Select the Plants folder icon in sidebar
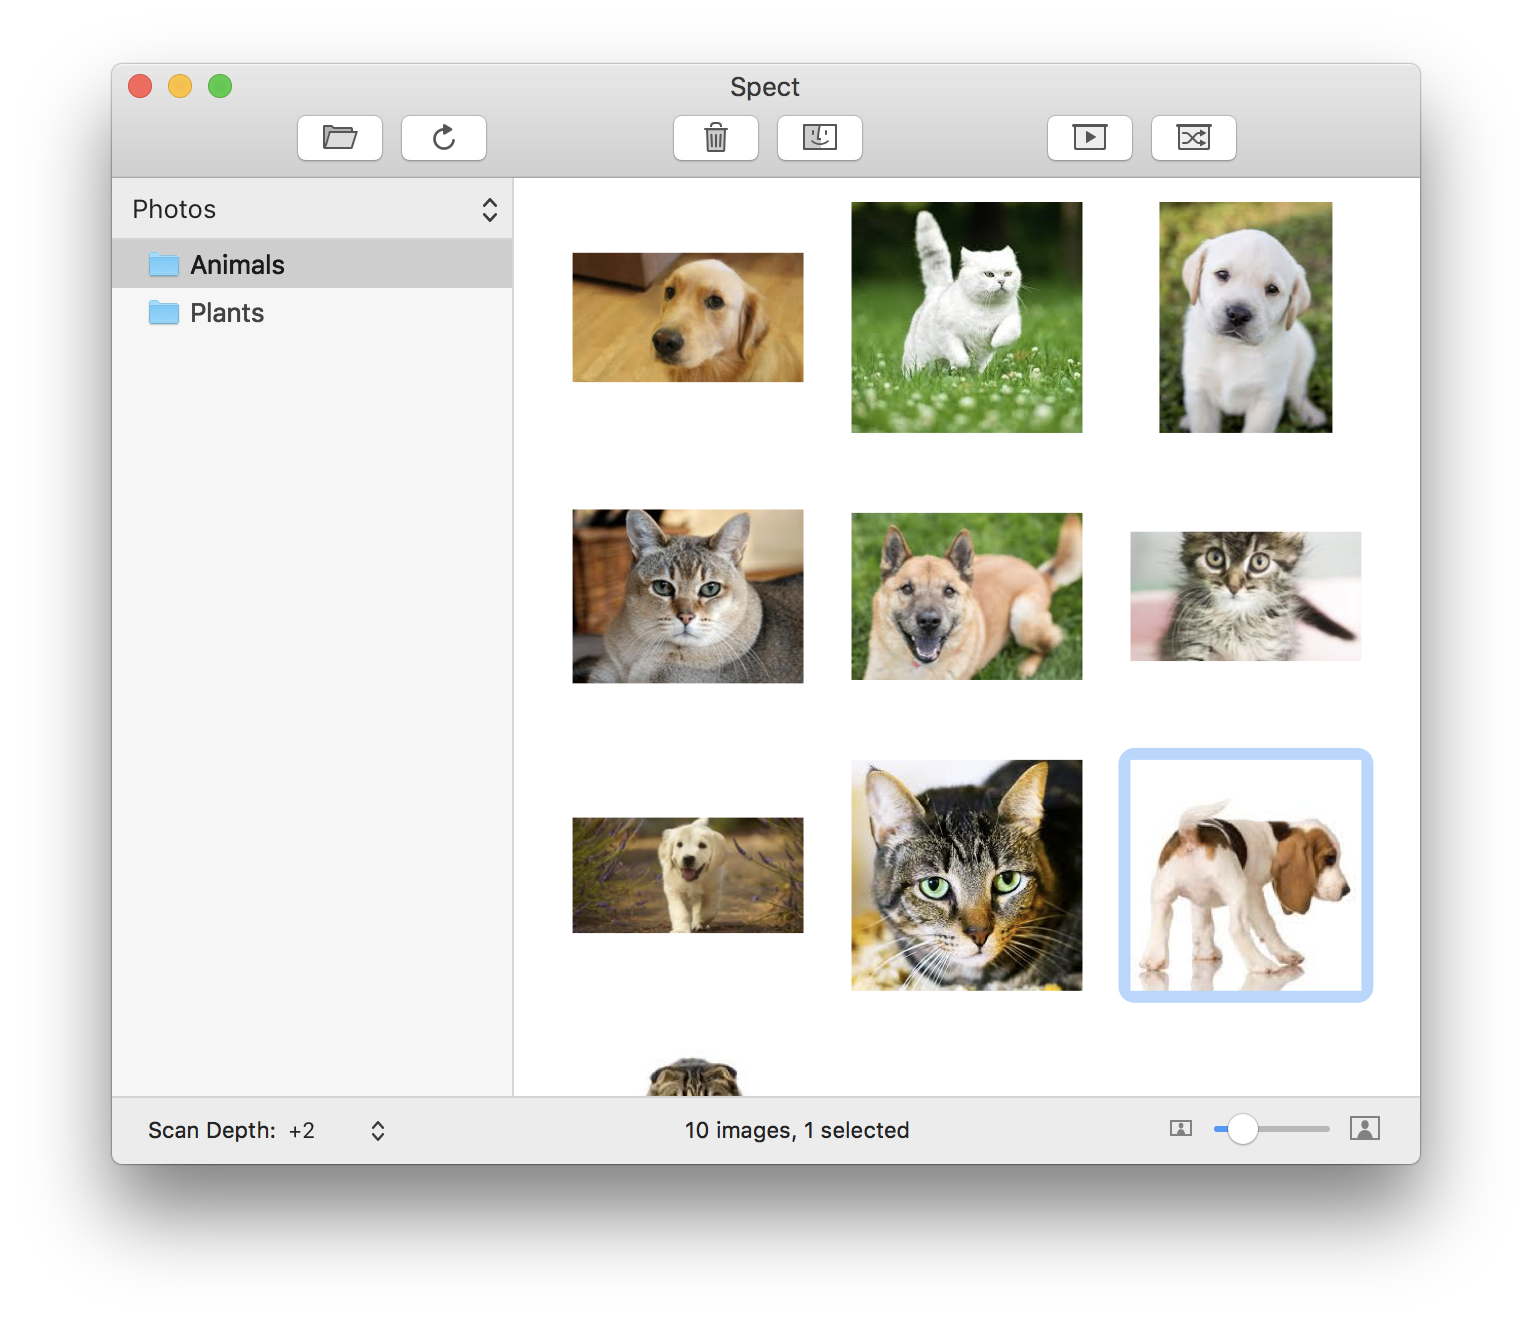The width and height of the screenshot is (1532, 1324). pos(164,313)
